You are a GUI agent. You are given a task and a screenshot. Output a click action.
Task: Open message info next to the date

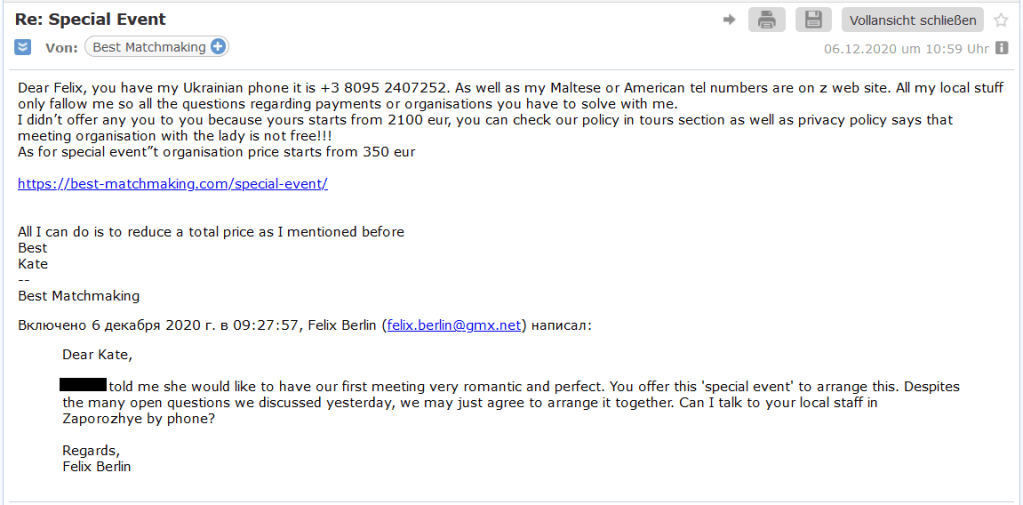[x=1001, y=48]
